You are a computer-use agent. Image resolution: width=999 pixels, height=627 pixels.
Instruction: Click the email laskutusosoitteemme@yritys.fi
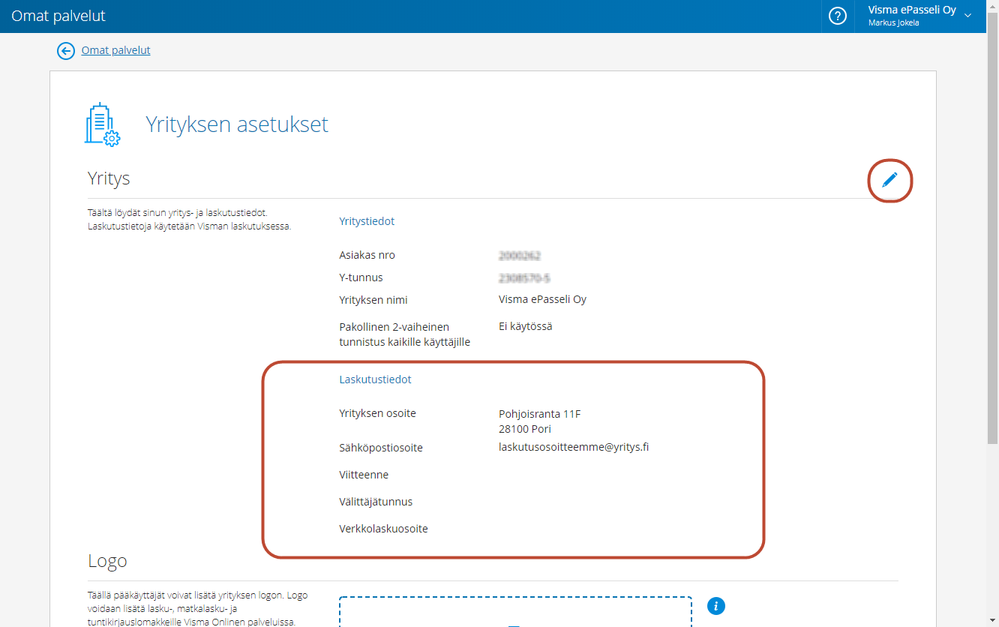pos(573,447)
